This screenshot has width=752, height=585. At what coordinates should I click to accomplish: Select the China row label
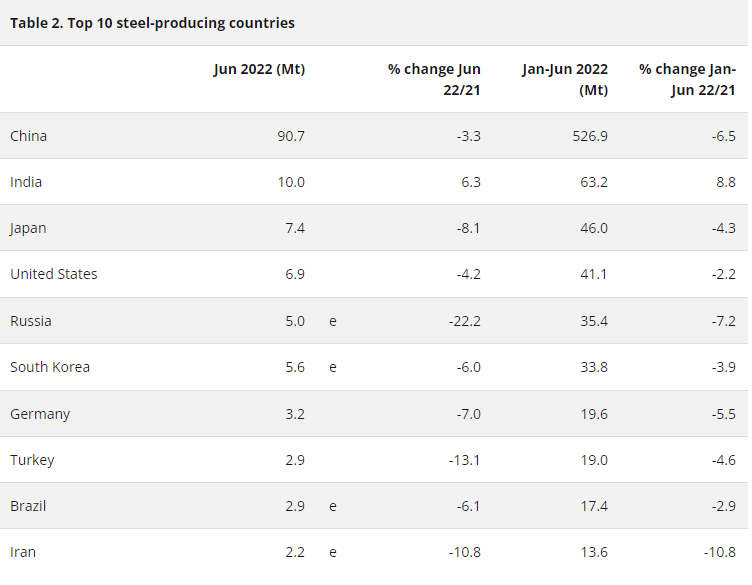[29, 136]
